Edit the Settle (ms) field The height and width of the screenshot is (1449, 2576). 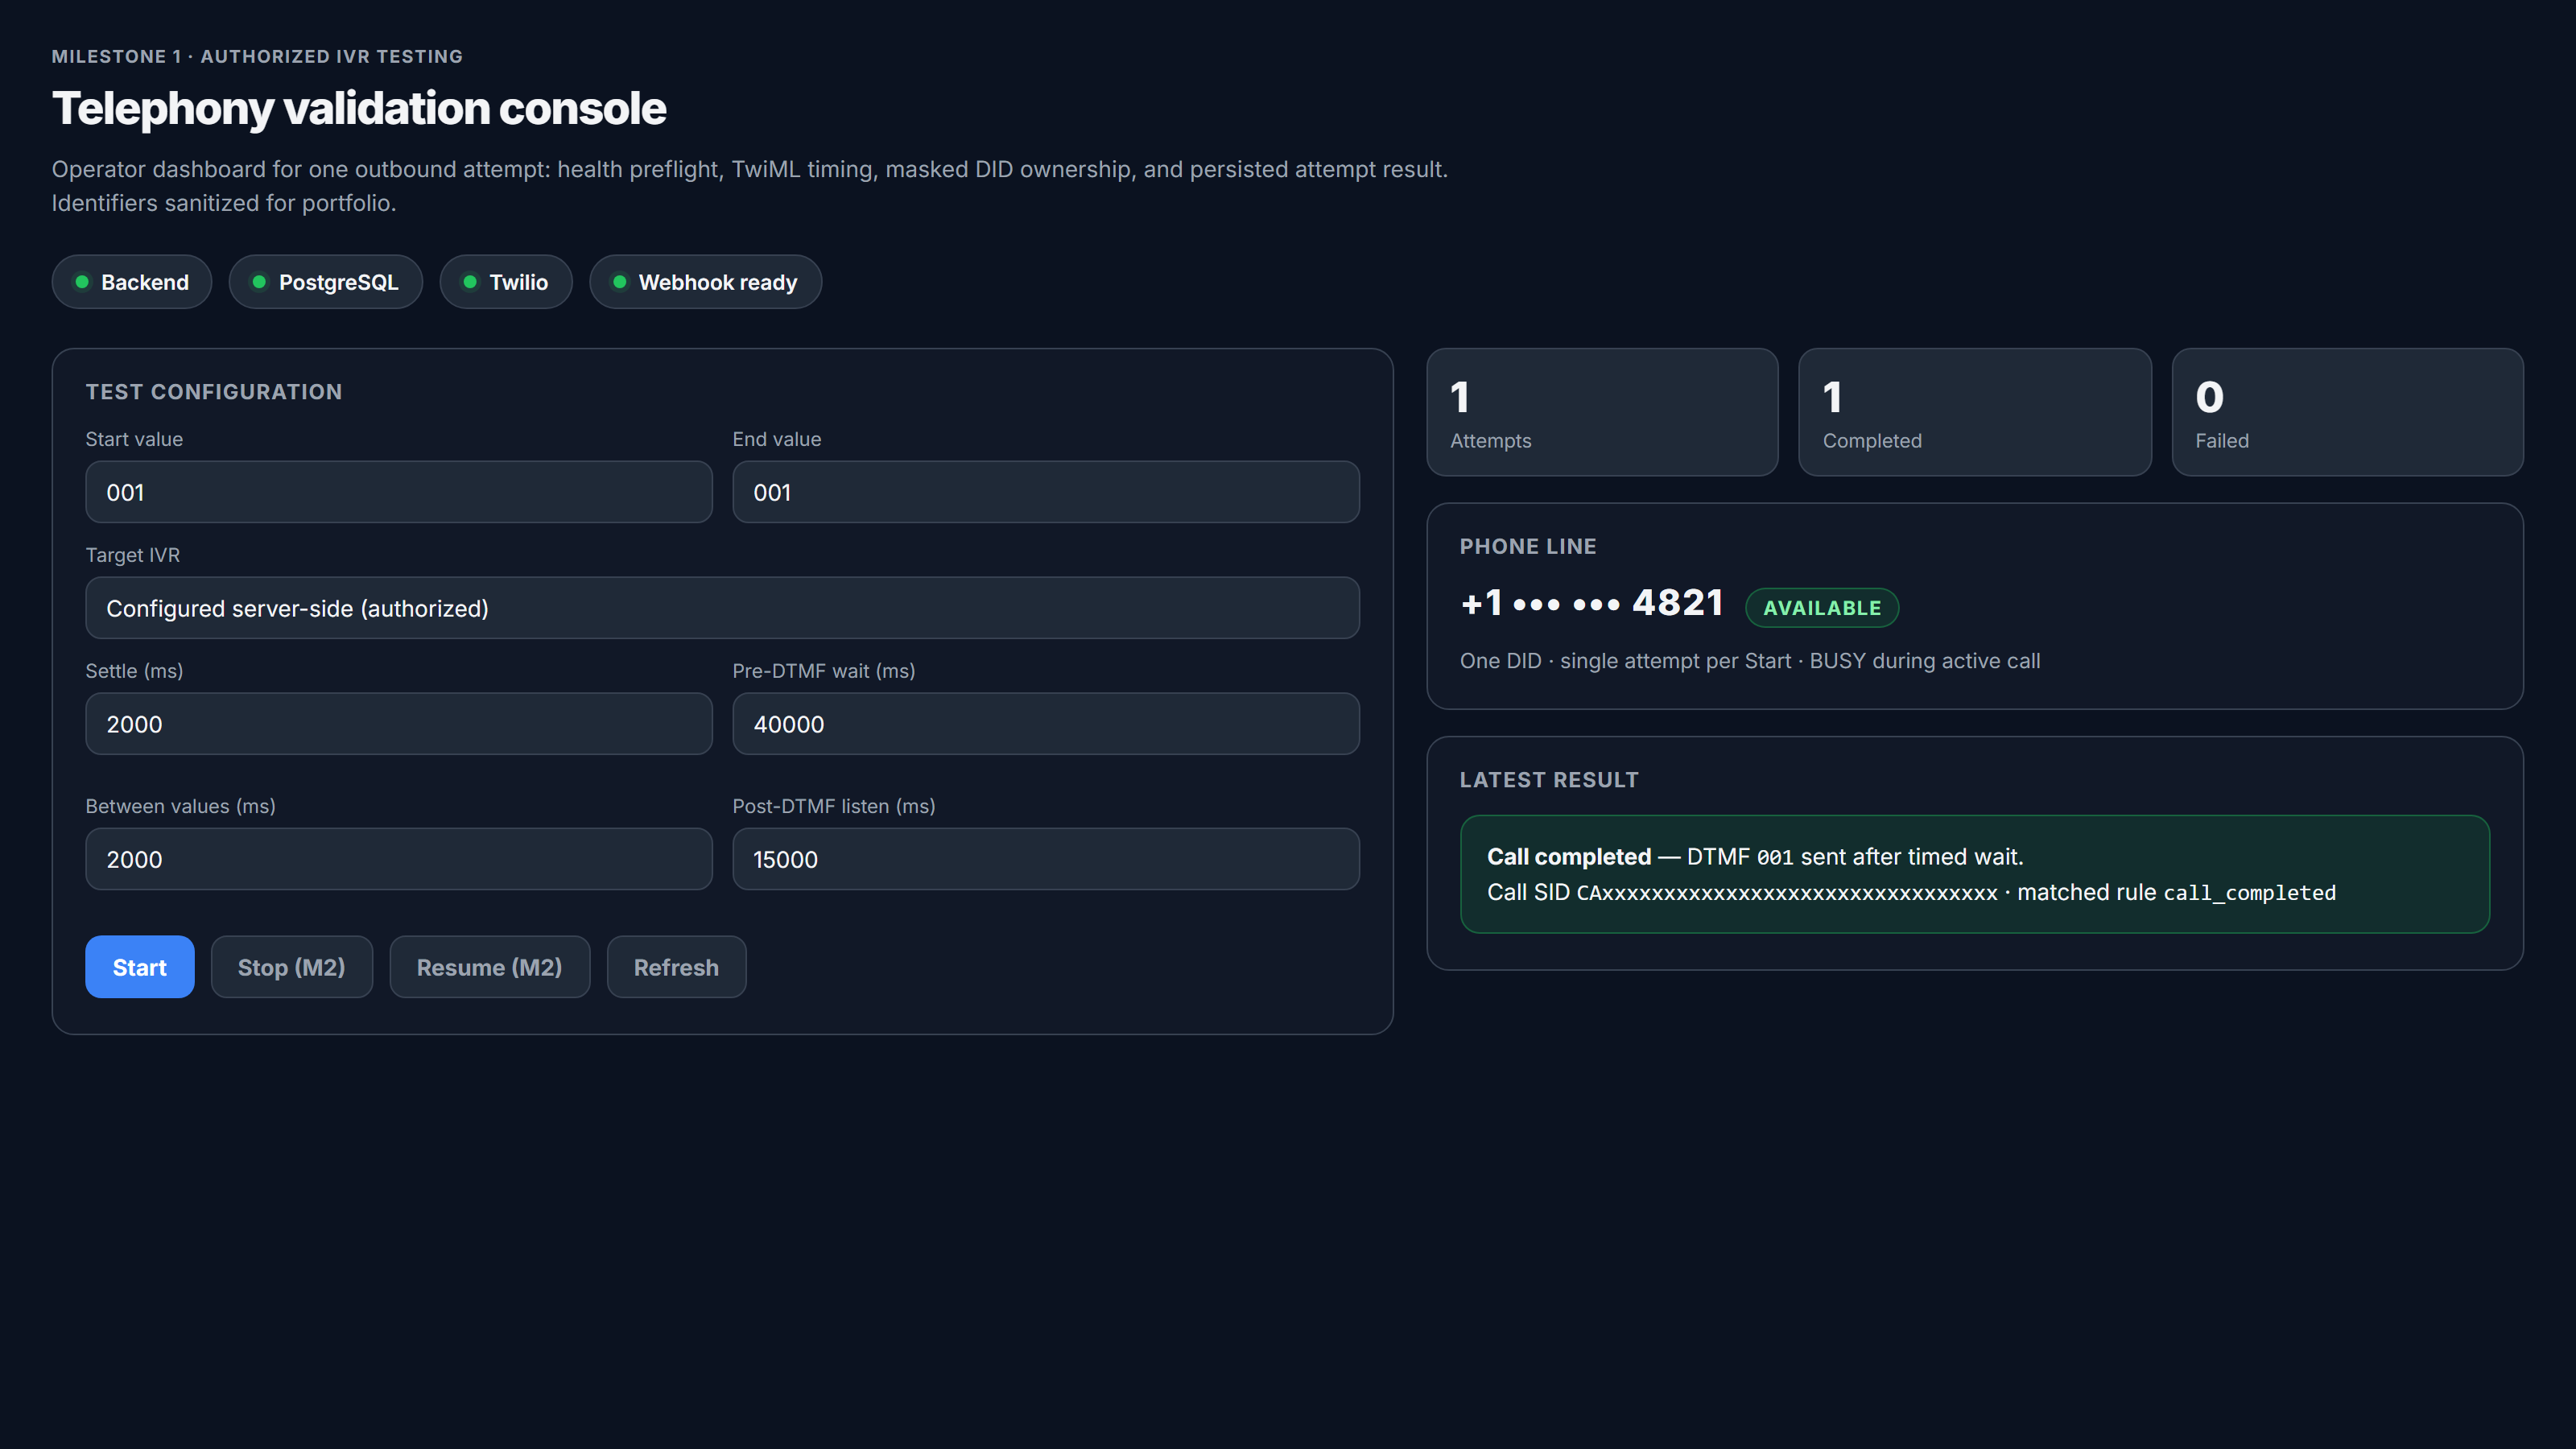click(398, 724)
